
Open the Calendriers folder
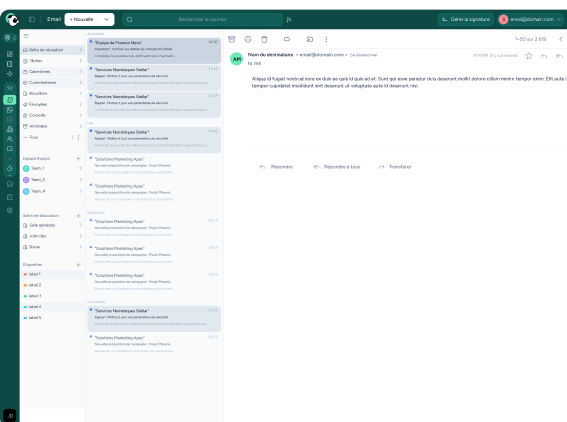(52, 72)
